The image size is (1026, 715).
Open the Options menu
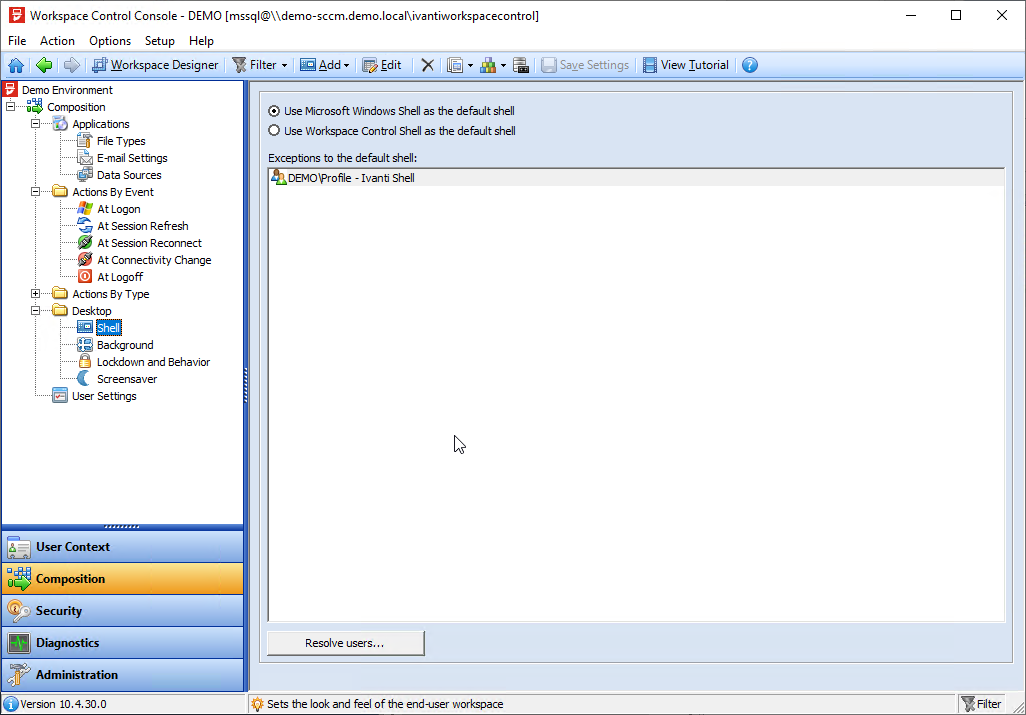(110, 41)
